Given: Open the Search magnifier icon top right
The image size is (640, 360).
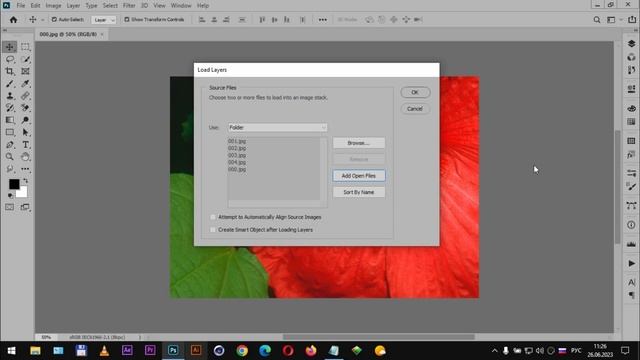Looking at the screenshot, I should tap(597, 20).
